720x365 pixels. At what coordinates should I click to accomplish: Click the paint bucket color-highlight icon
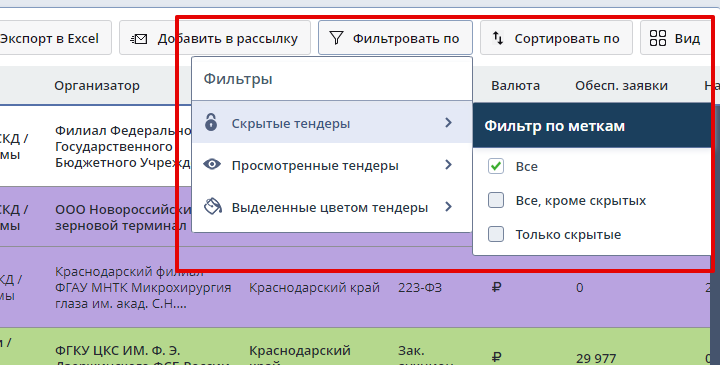tap(213, 207)
